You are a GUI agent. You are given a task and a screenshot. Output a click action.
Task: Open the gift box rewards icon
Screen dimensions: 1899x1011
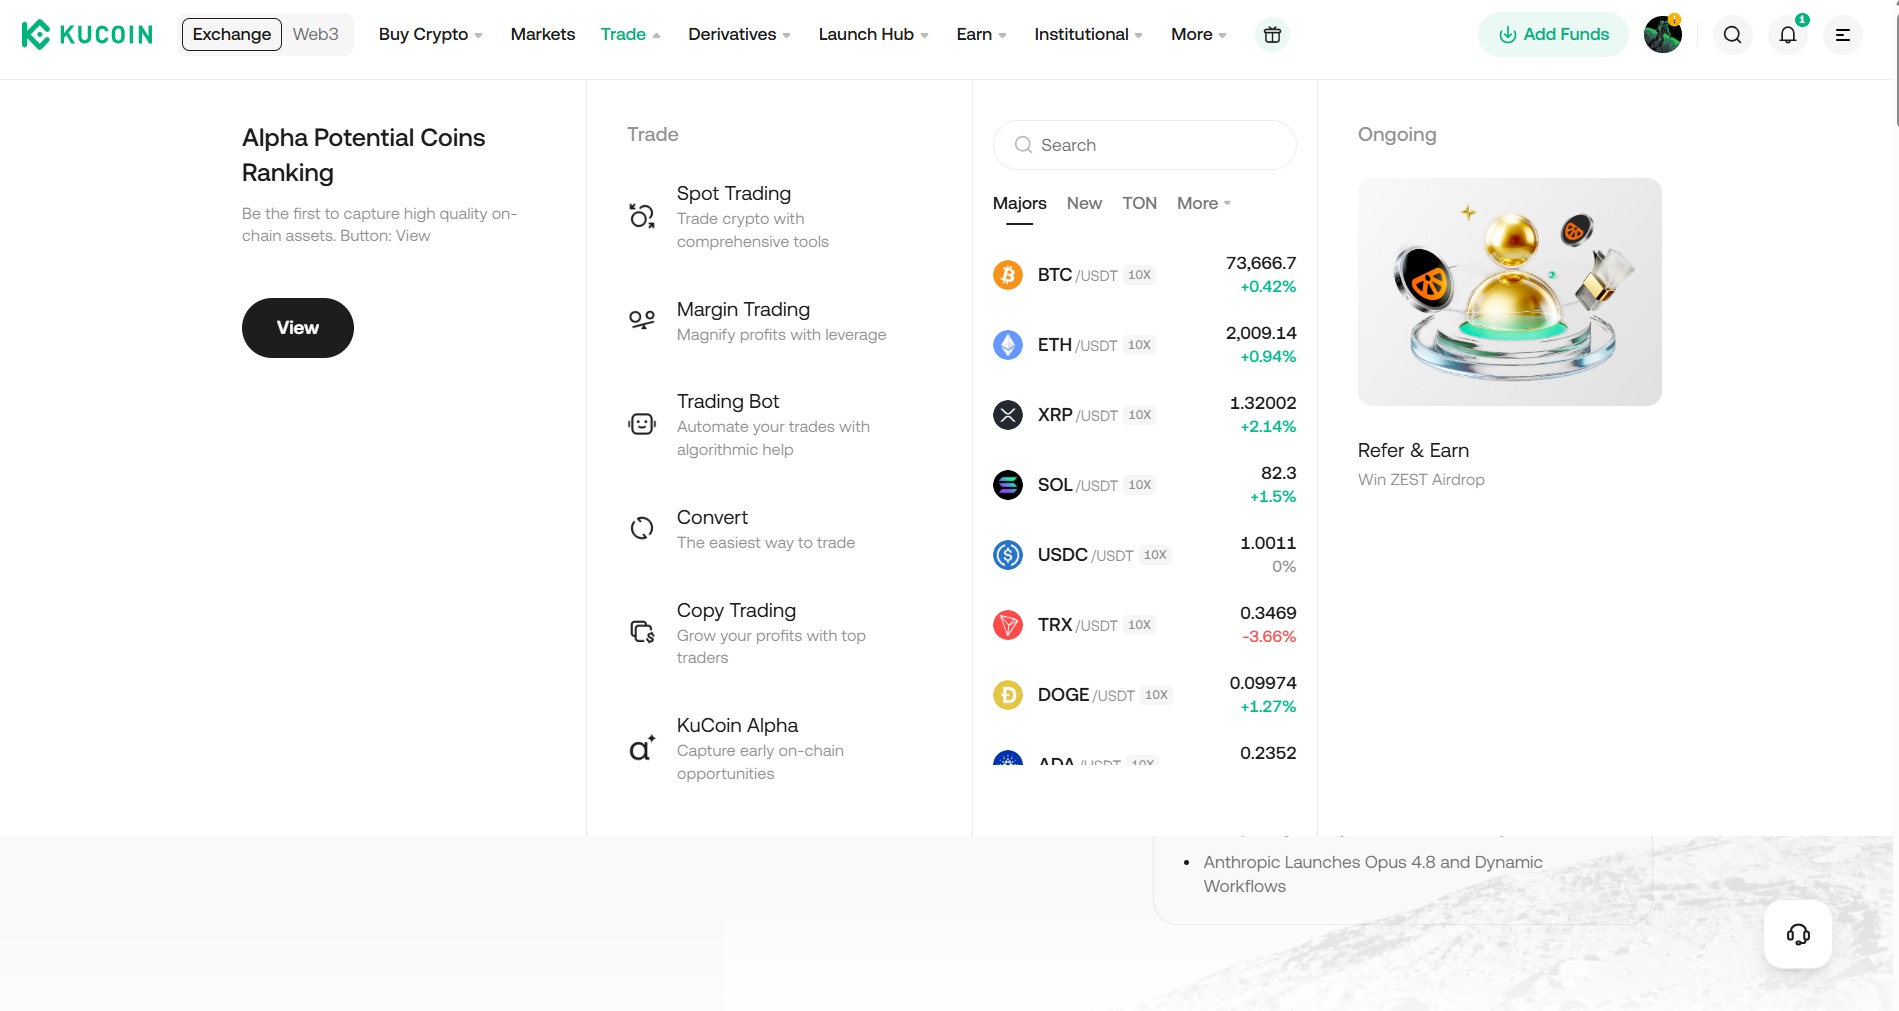click(1272, 35)
